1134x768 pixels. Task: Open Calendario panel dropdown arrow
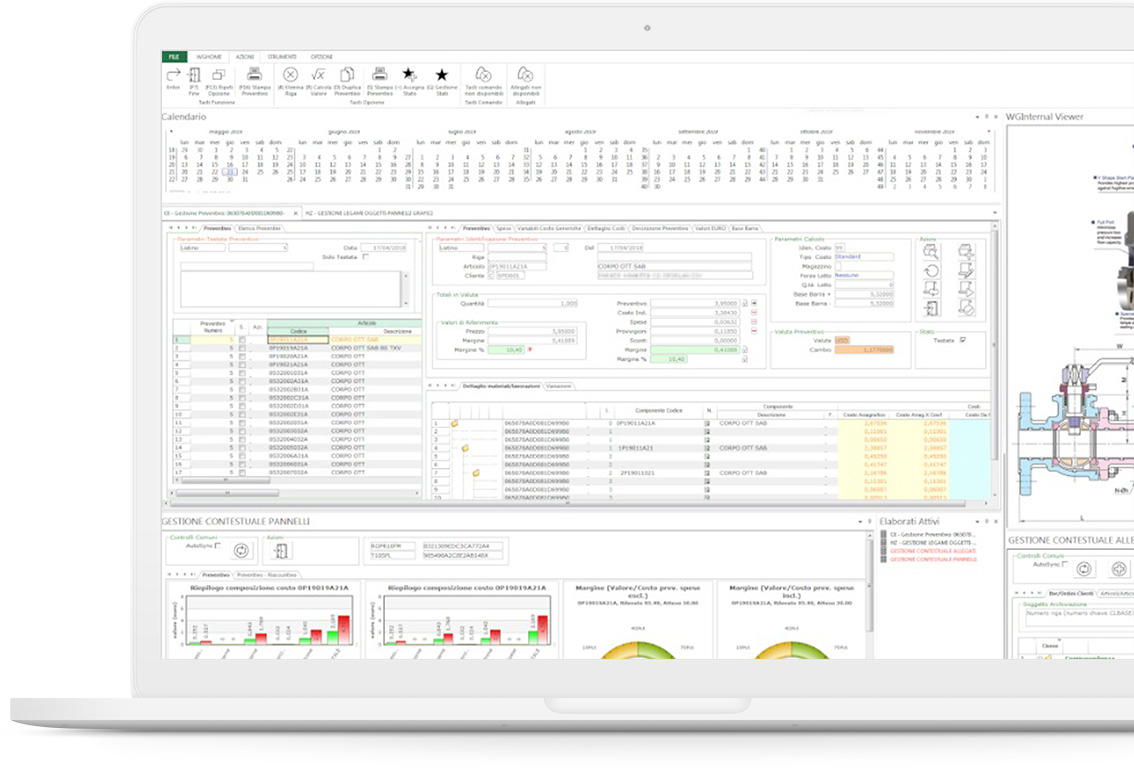coord(977,117)
